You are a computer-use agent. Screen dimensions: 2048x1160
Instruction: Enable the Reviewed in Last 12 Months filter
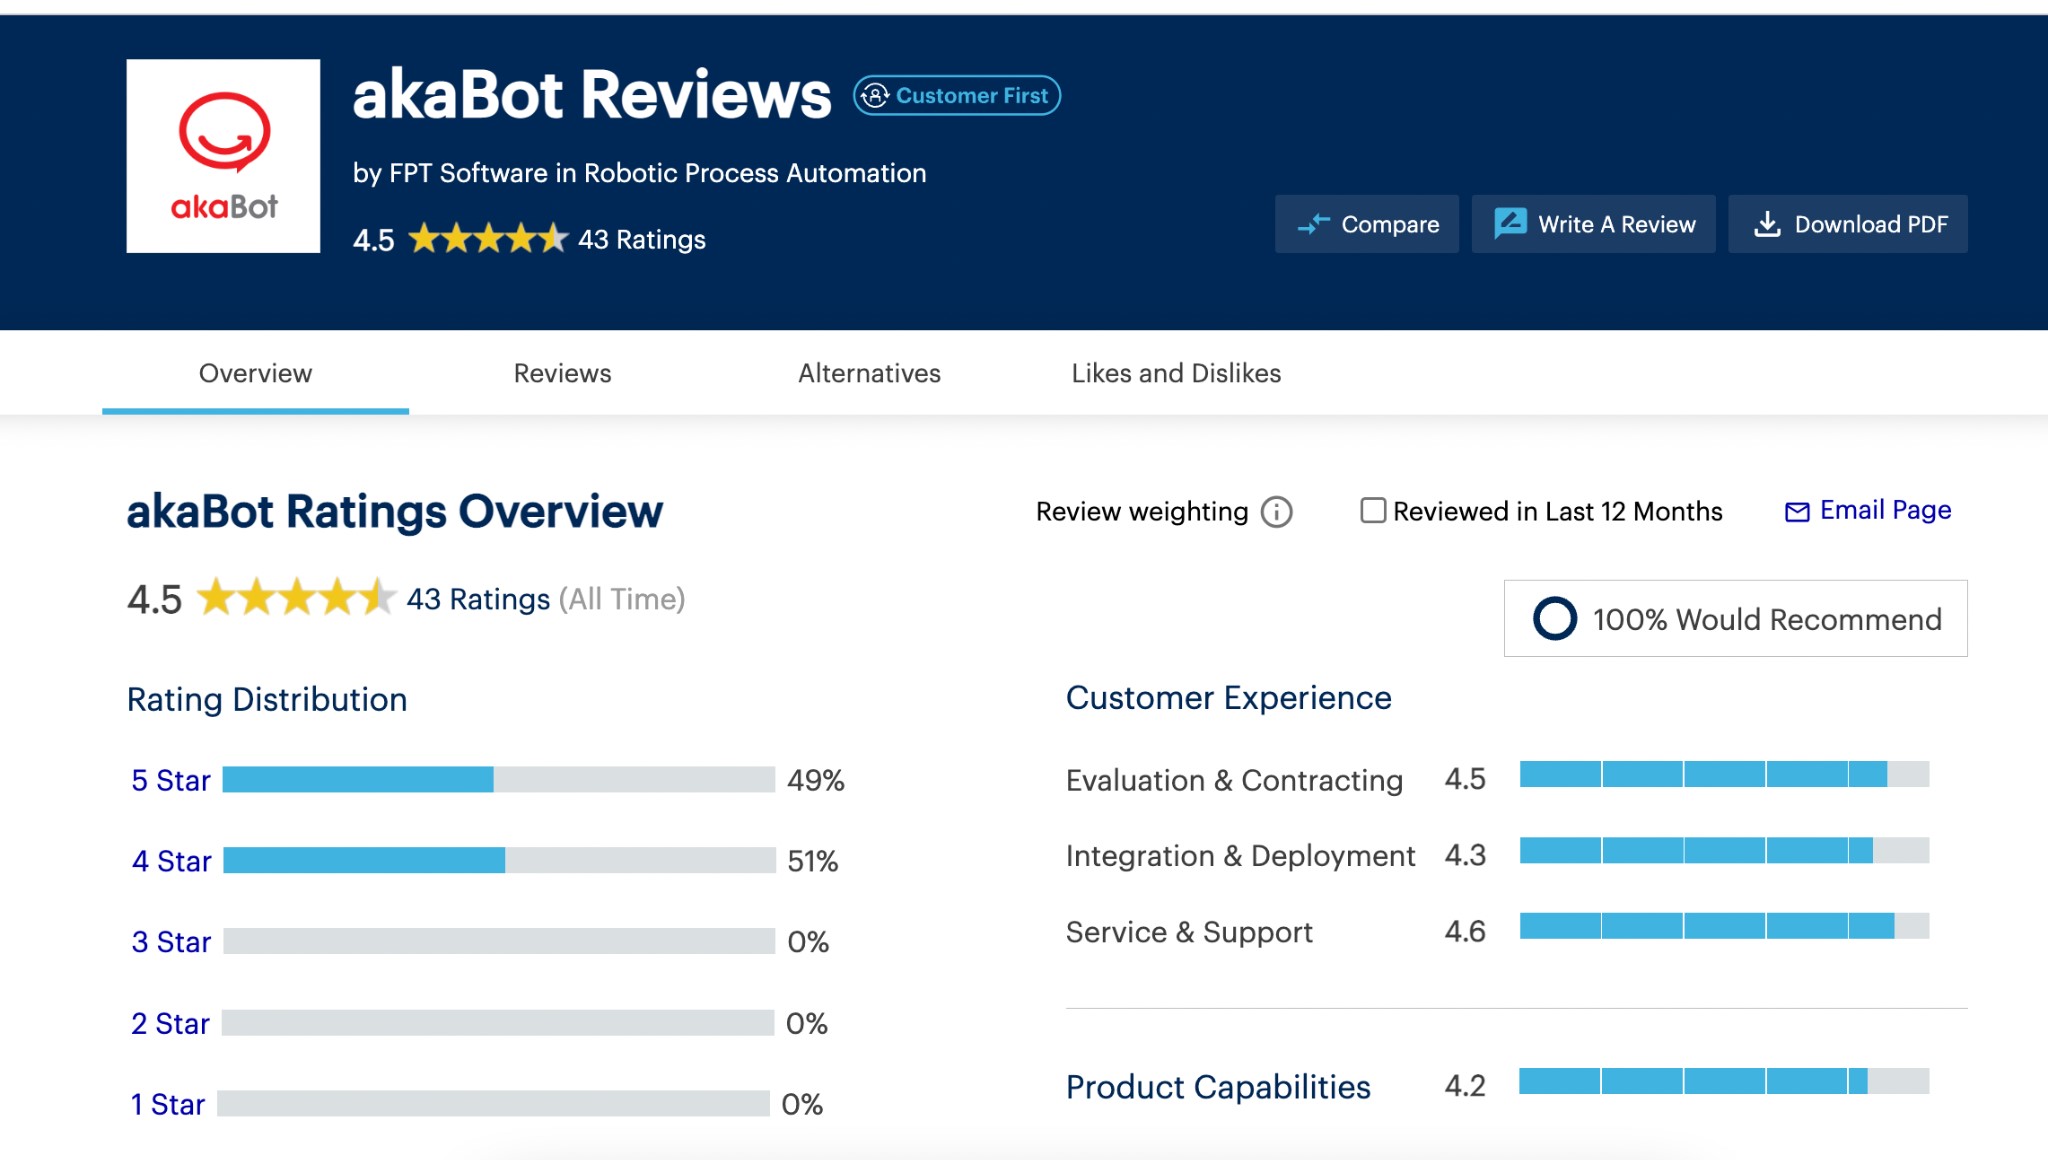tap(1372, 511)
